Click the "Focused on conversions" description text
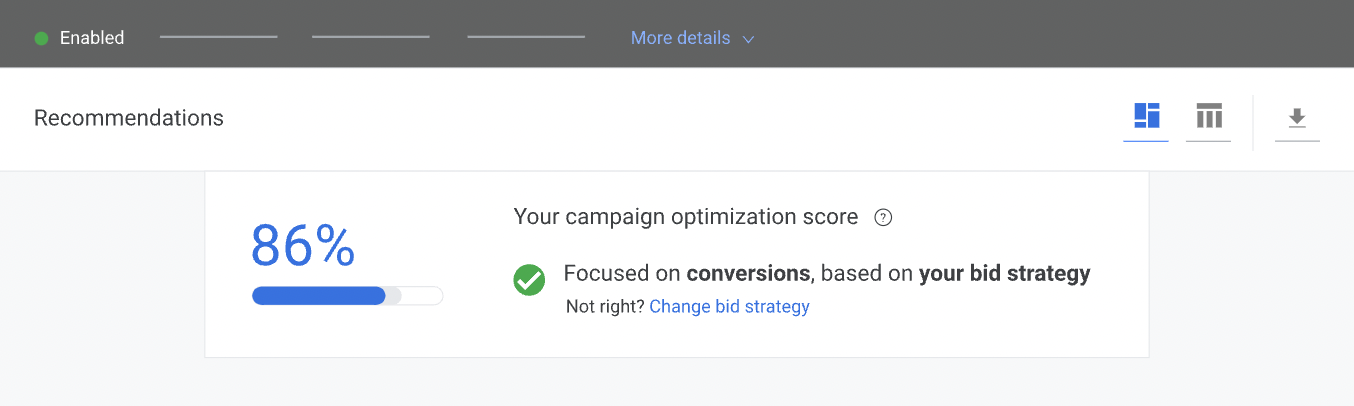The height and width of the screenshot is (406, 1354). [826, 273]
